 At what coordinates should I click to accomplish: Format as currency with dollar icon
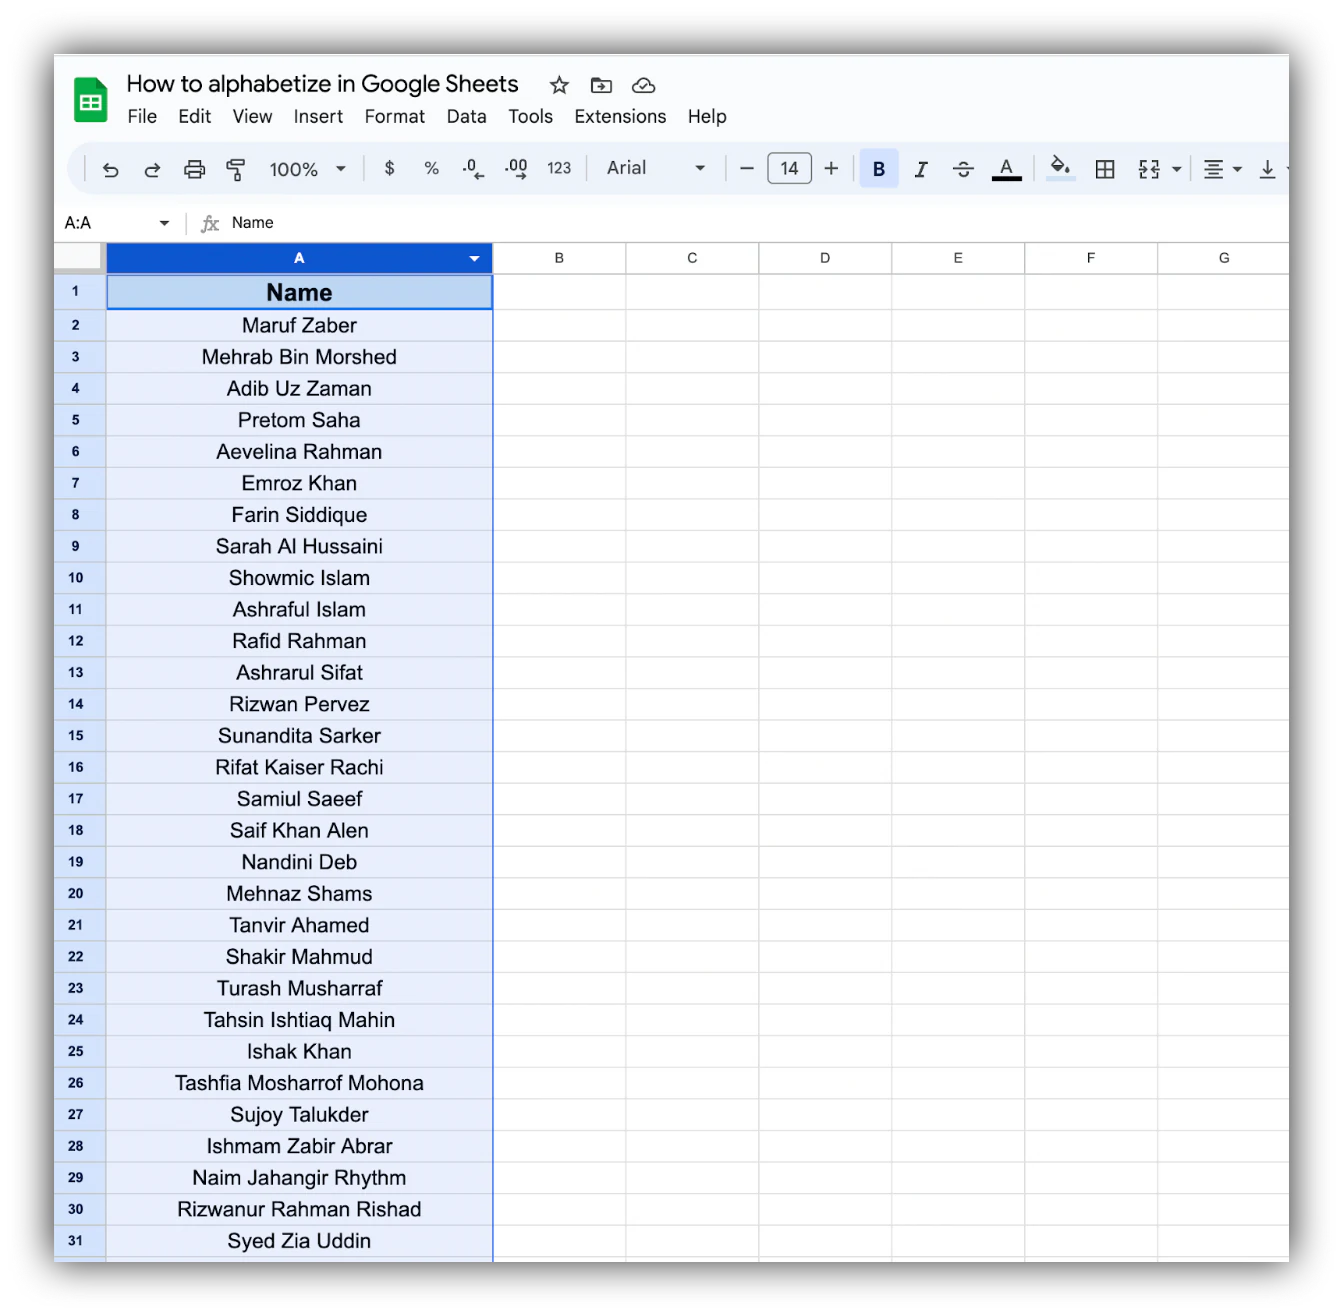389,168
